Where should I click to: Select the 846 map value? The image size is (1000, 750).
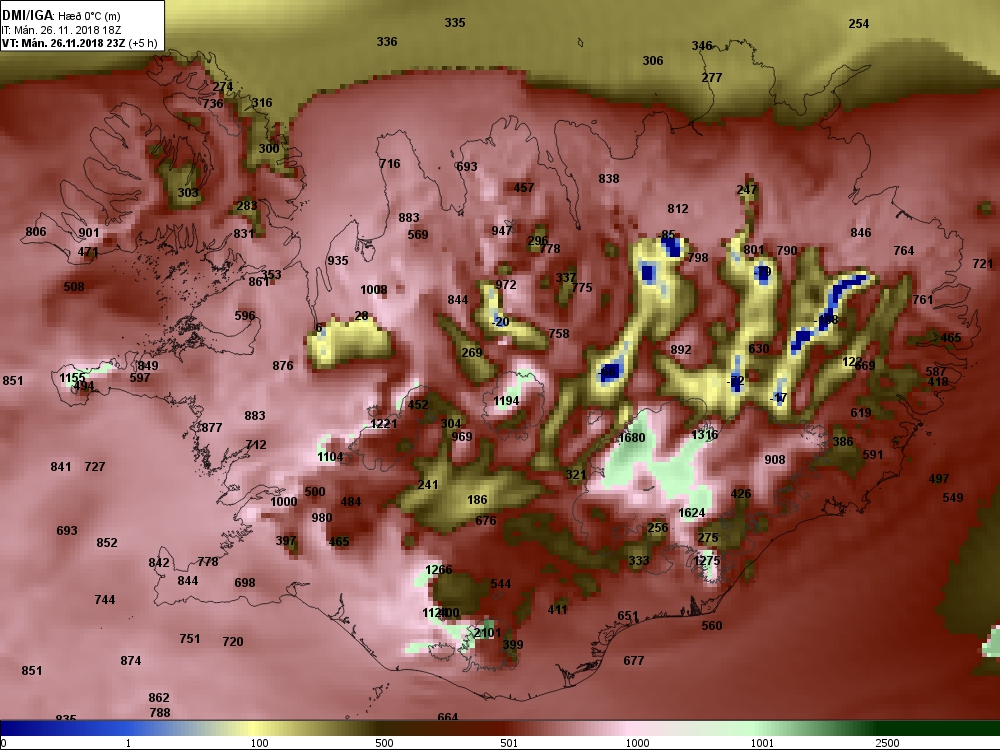click(860, 233)
